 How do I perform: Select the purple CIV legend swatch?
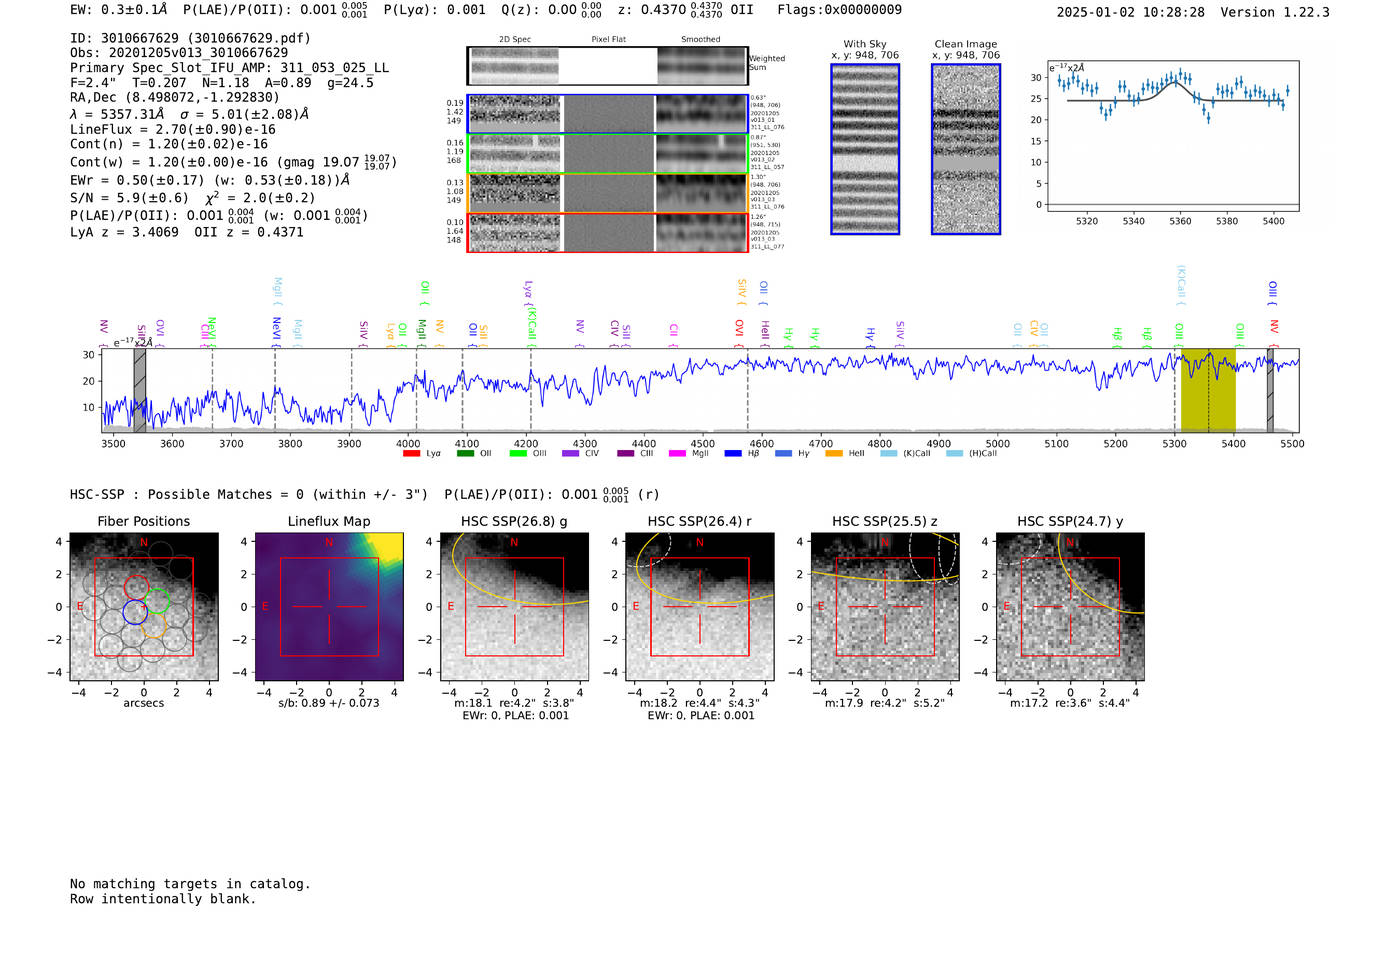coord(571,454)
